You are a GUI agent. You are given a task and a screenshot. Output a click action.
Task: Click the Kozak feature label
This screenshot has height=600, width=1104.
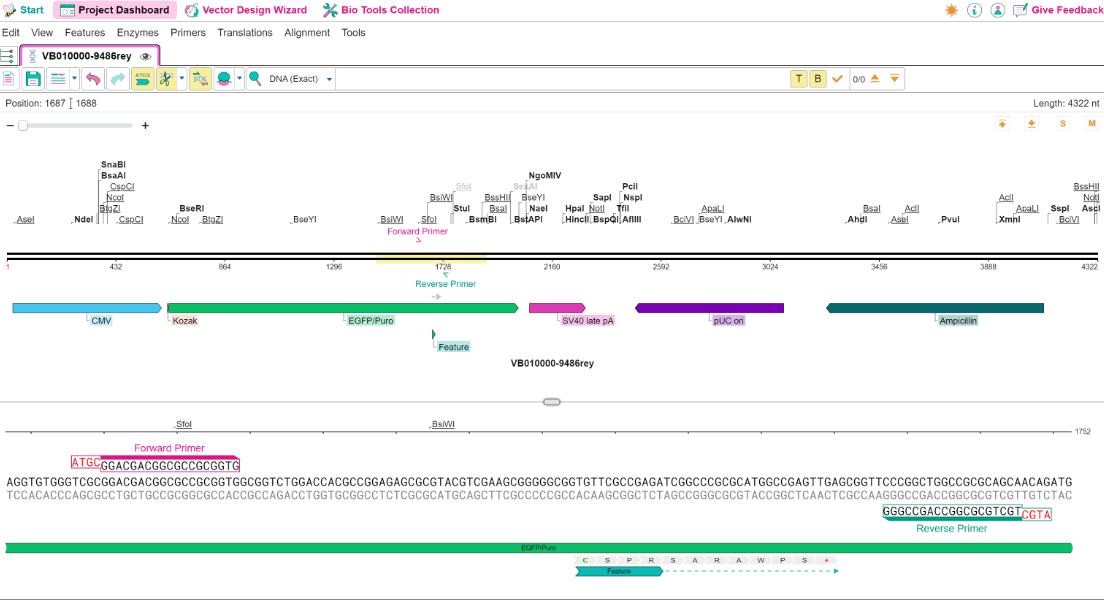click(185, 320)
